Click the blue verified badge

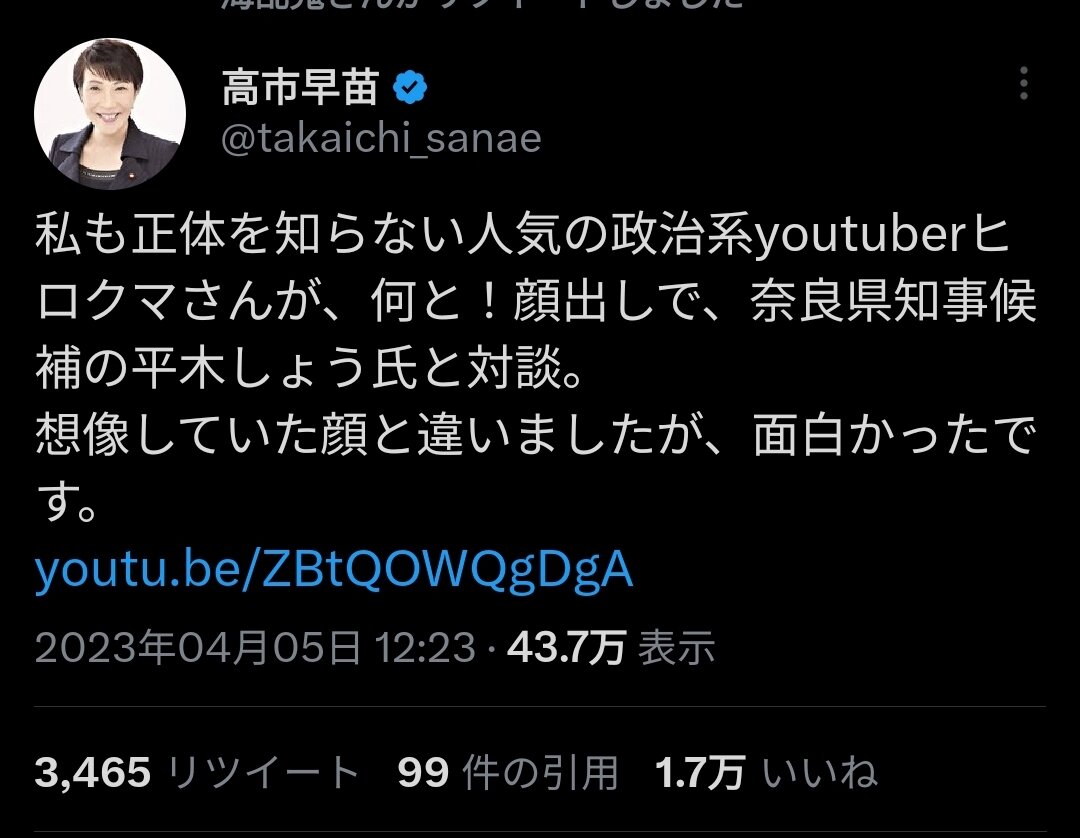click(410, 87)
